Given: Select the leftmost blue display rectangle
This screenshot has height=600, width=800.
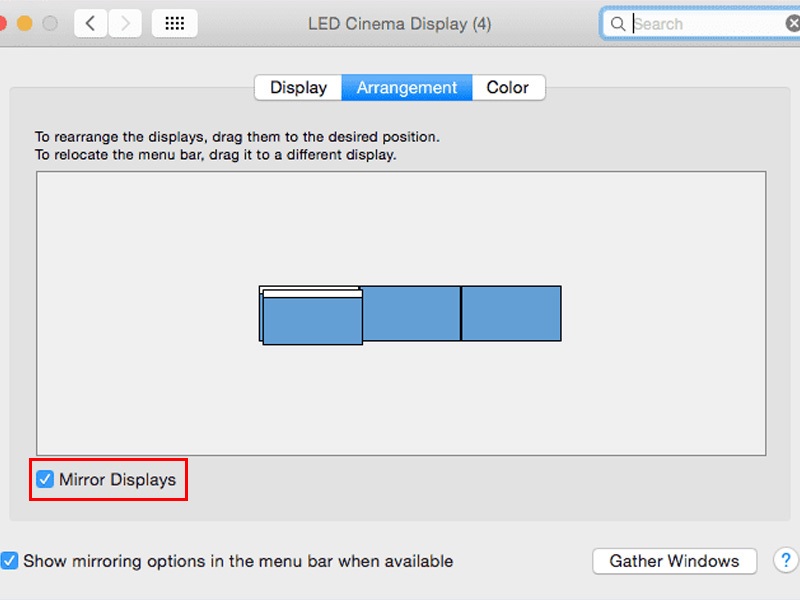Looking at the screenshot, I should [312, 322].
